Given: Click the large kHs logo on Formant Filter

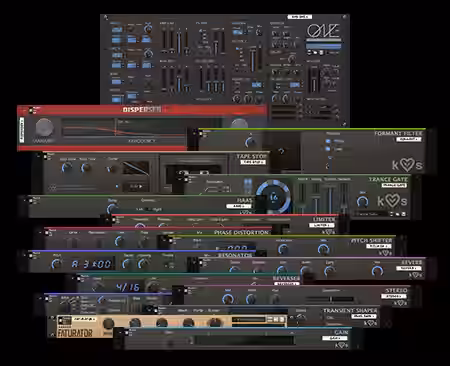Looking at the screenshot, I should point(407,164).
